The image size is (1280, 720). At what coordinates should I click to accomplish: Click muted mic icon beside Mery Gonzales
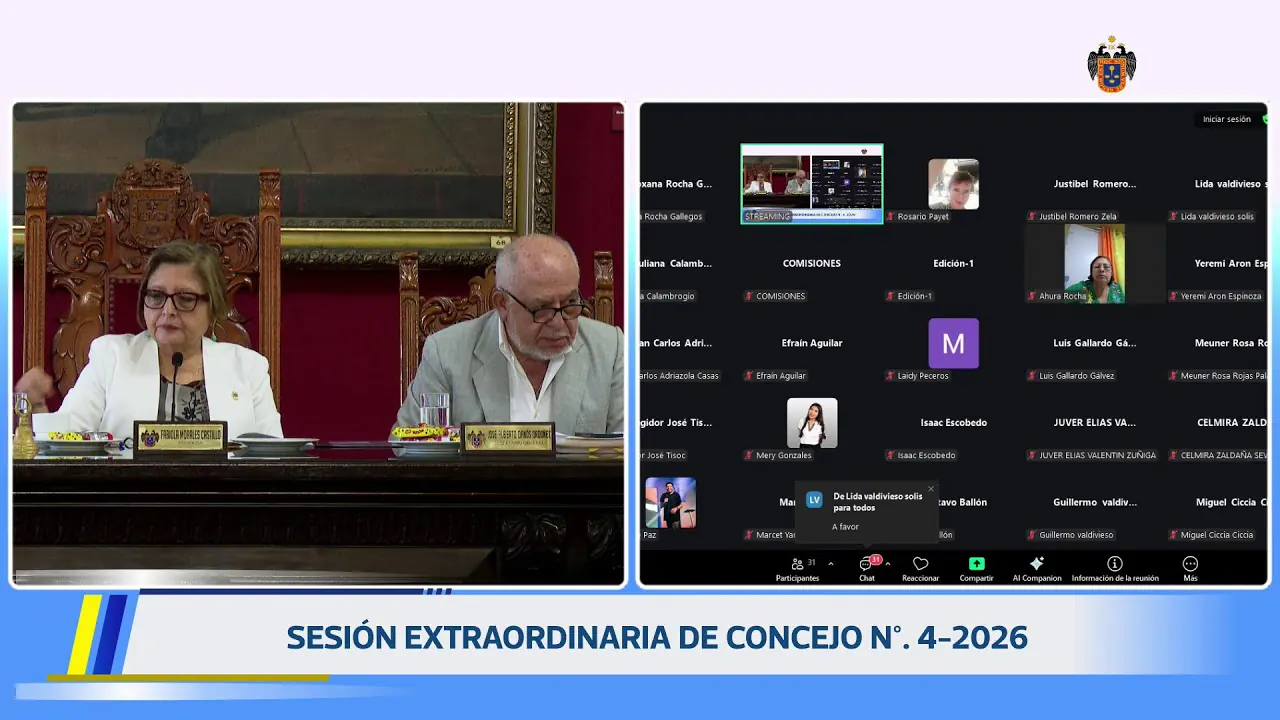[x=749, y=455]
